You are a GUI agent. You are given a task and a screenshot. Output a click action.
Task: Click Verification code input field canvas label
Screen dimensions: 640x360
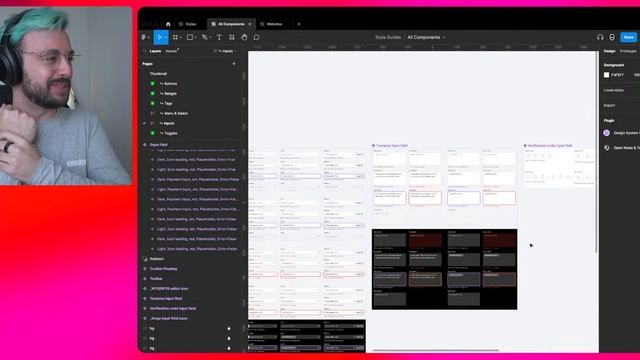[550, 145]
